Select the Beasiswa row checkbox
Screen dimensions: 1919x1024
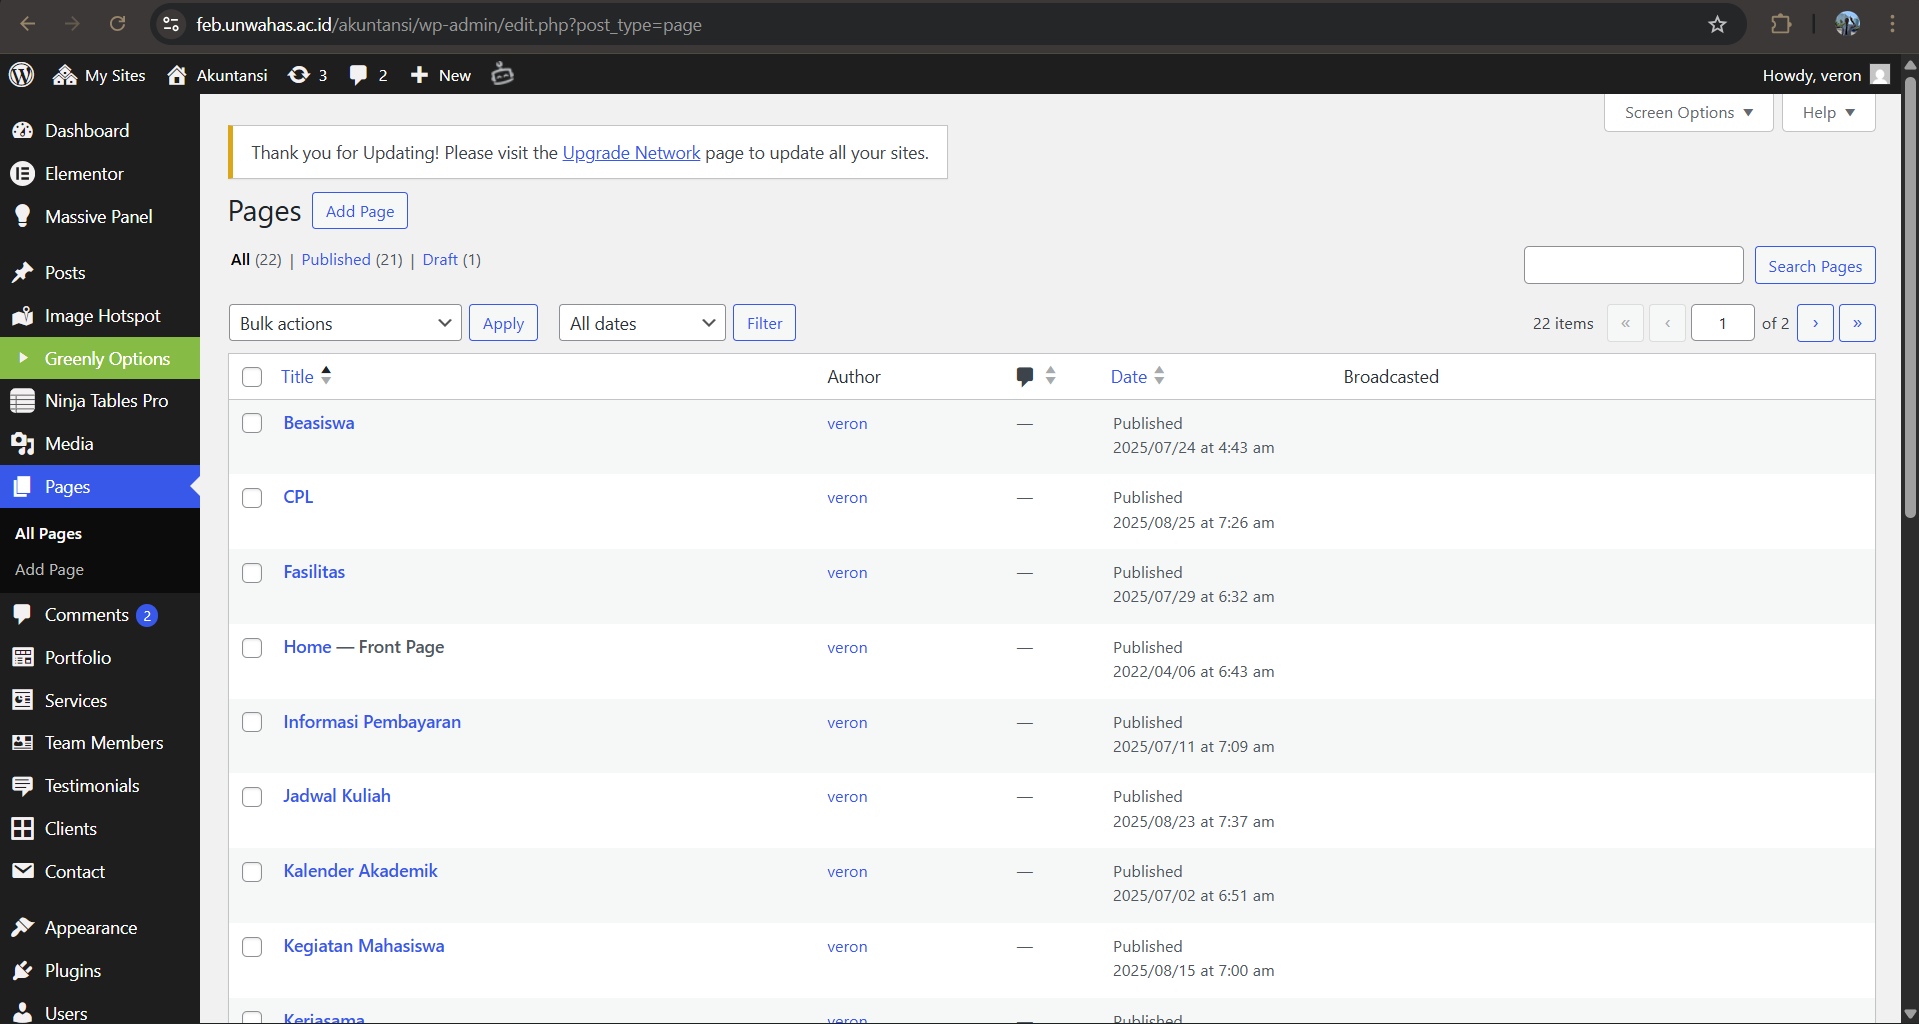(x=252, y=423)
